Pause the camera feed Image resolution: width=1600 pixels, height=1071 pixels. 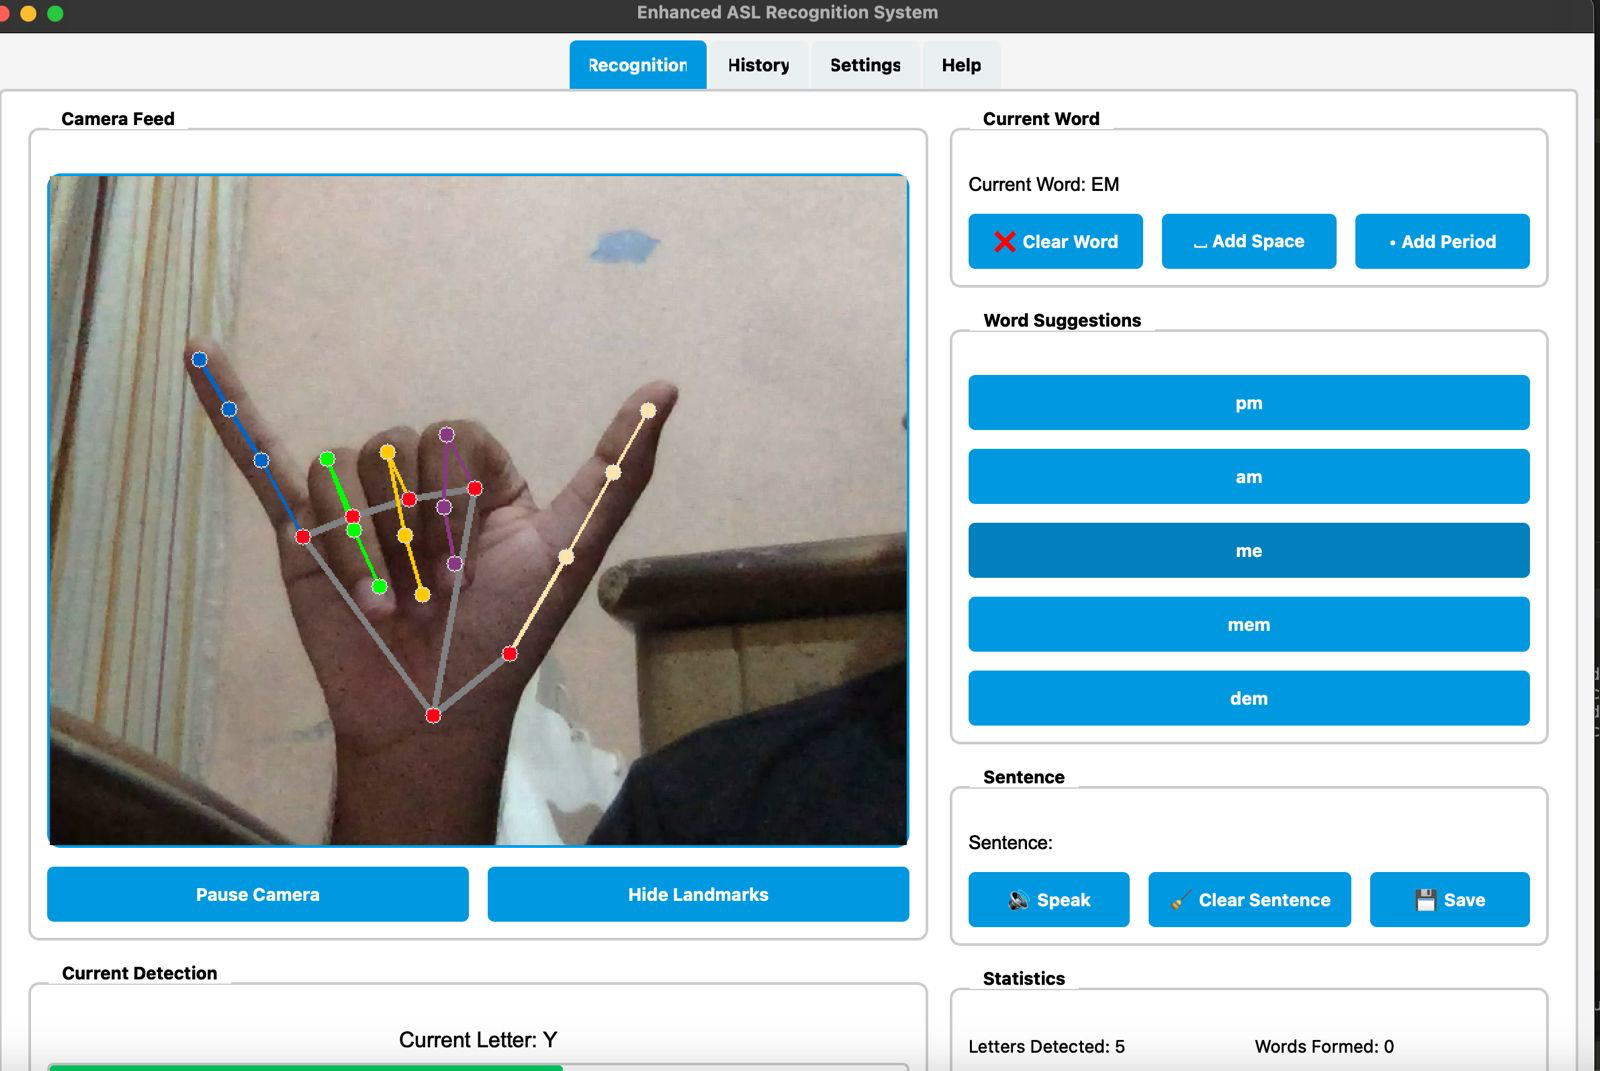[x=258, y=894]
